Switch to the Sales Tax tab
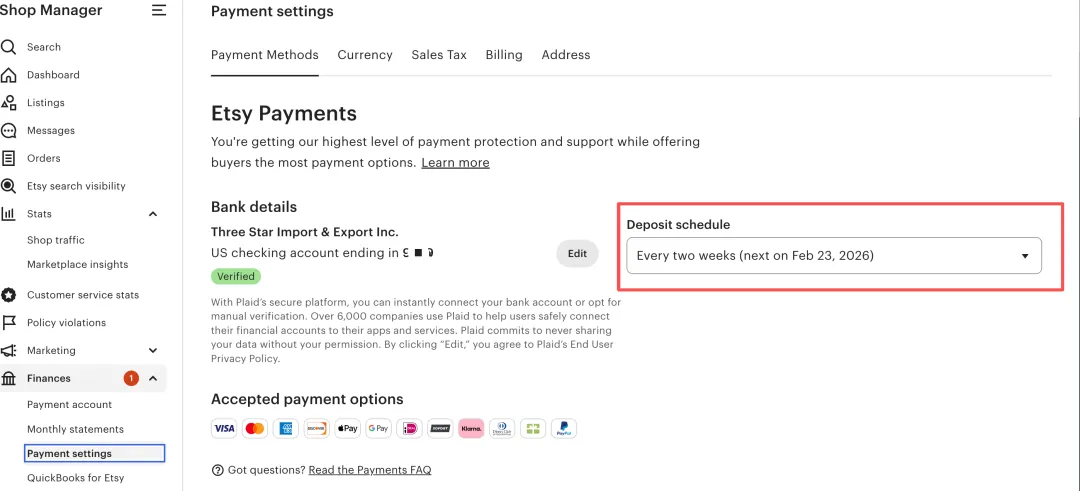The image size is (1080, 491). point(439,55)
